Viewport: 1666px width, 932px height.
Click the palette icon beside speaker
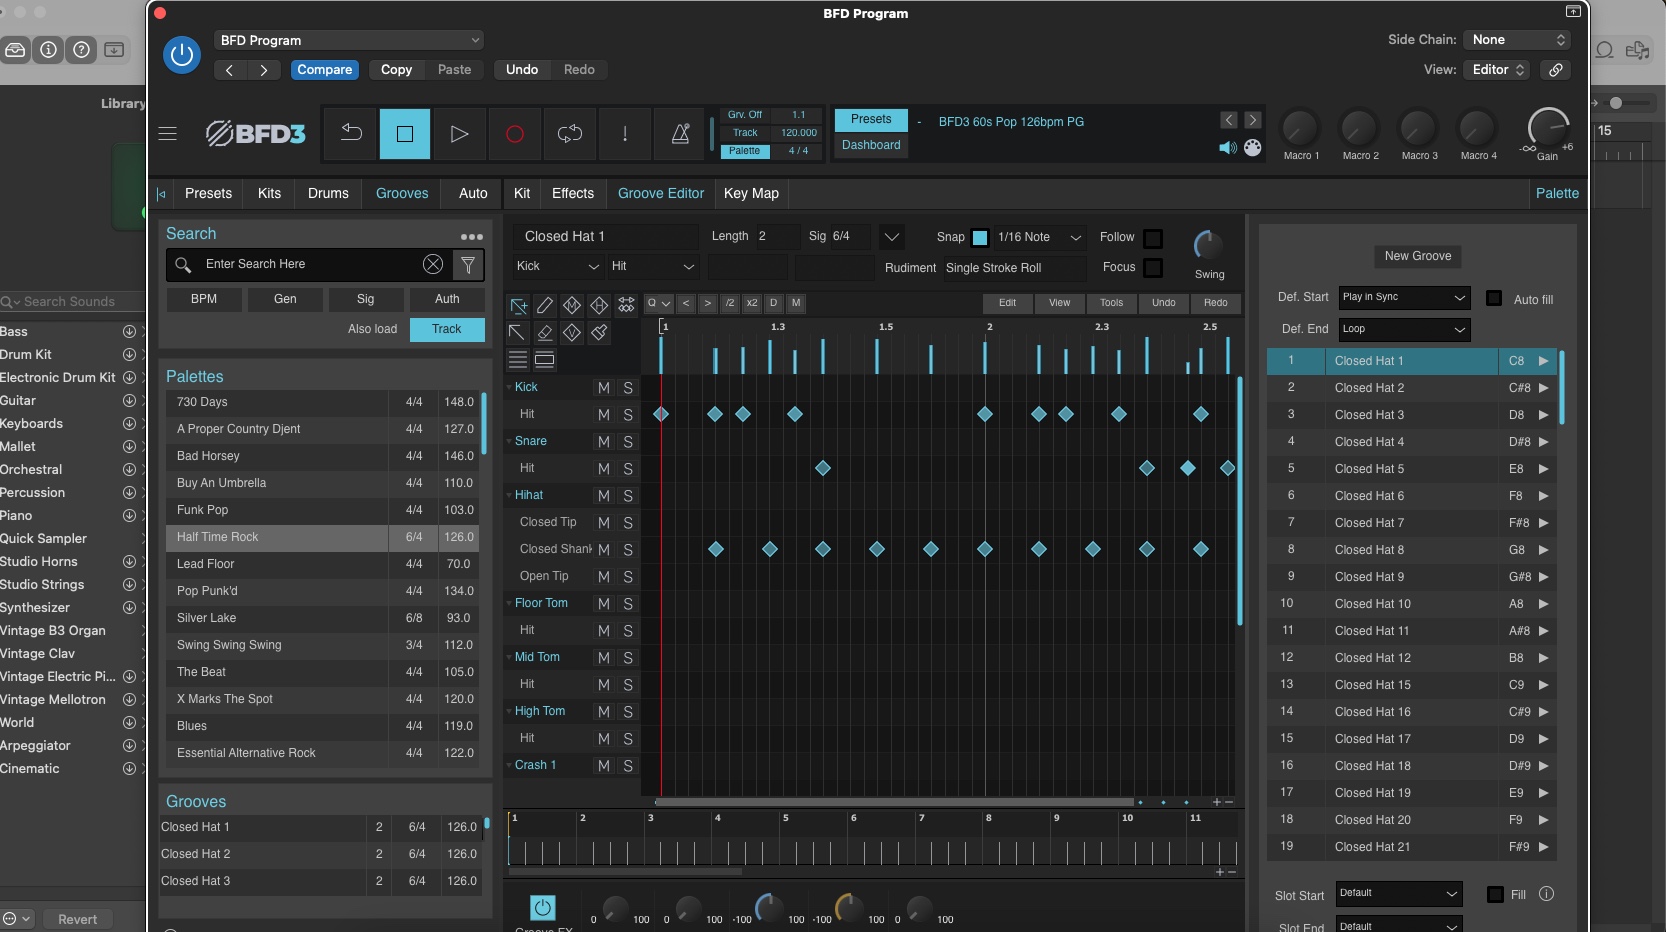tap(1252, 148)
